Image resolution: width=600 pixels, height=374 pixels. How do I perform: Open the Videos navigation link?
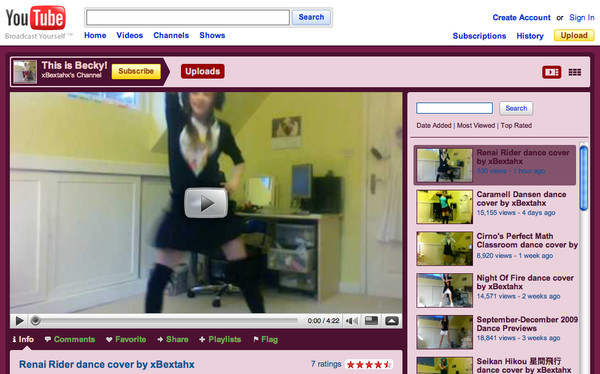click(130, 35)
